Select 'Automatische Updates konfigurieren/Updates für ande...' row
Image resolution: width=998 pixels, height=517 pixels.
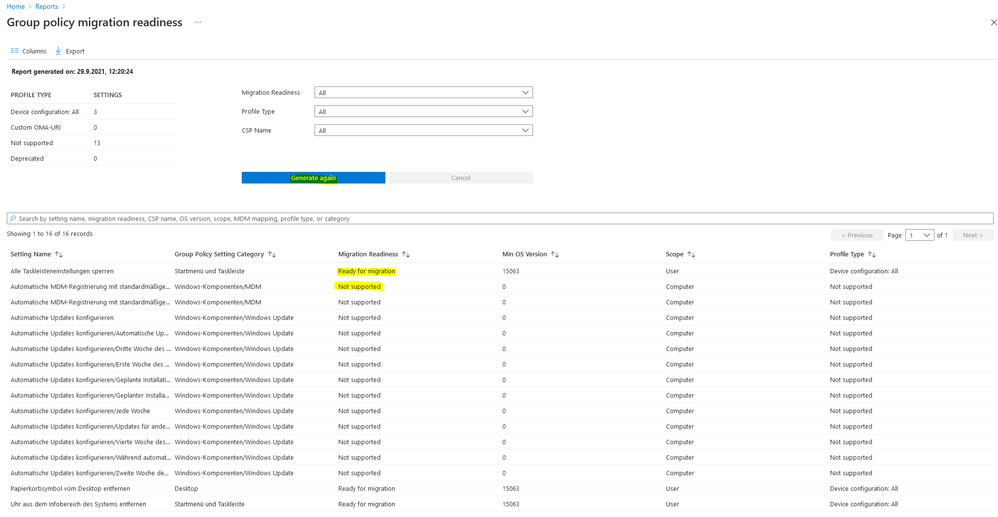[499, 427]
